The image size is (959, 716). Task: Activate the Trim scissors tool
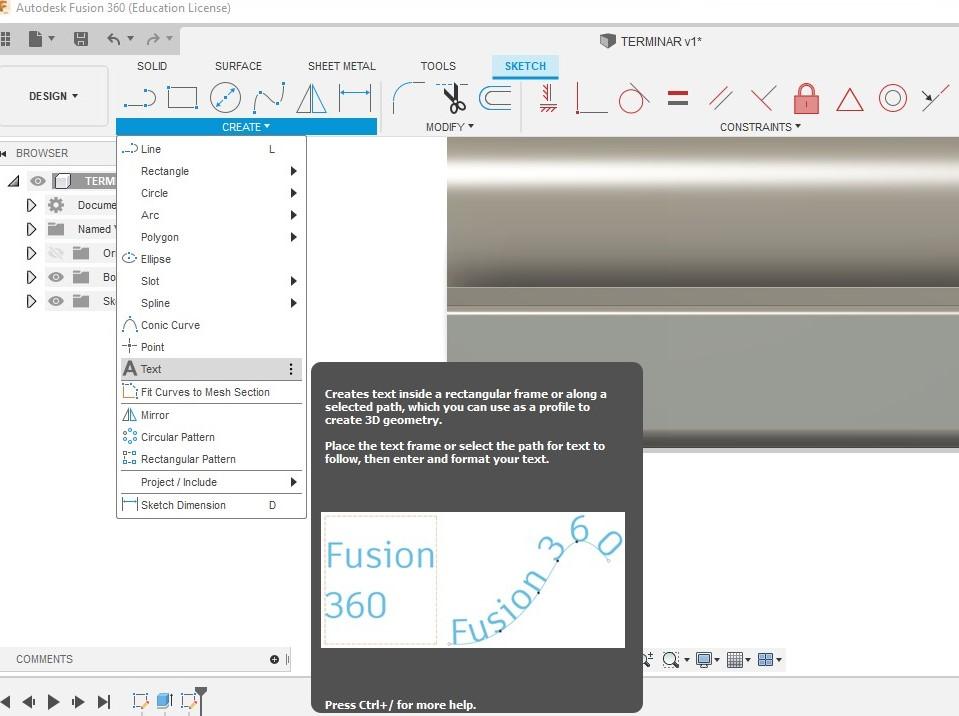tap(454, 98)
